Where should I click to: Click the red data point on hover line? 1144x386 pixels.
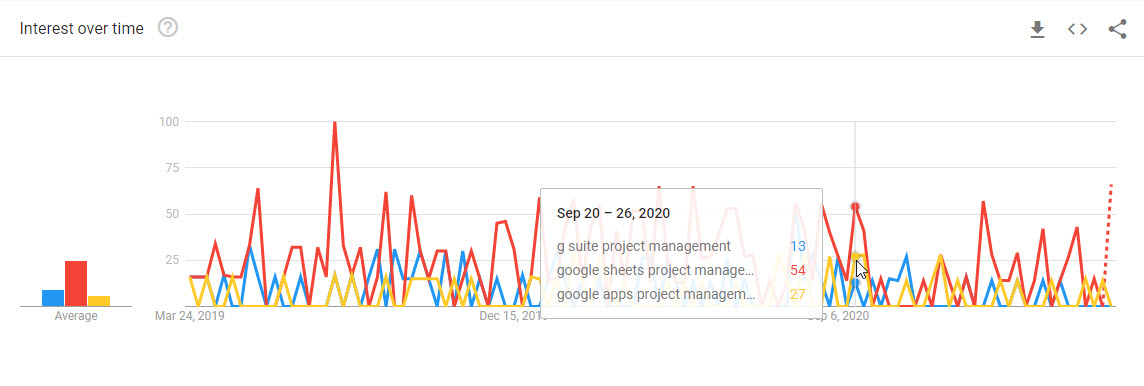point(855,206)
